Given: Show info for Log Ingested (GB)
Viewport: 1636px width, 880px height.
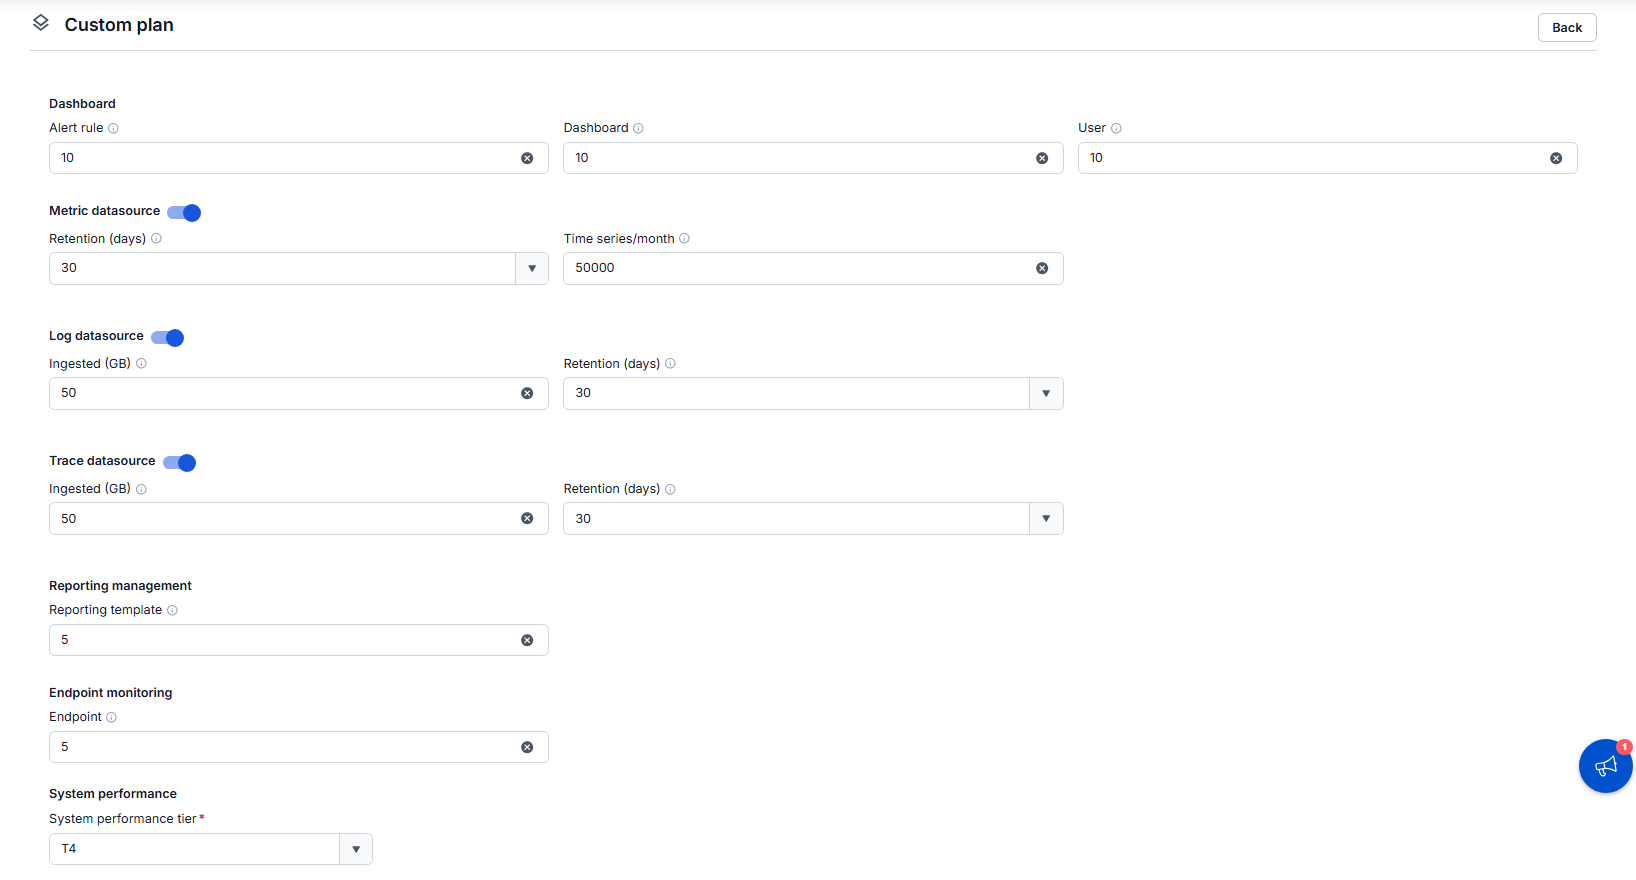Looking at the screenshot, I should 141,364.
